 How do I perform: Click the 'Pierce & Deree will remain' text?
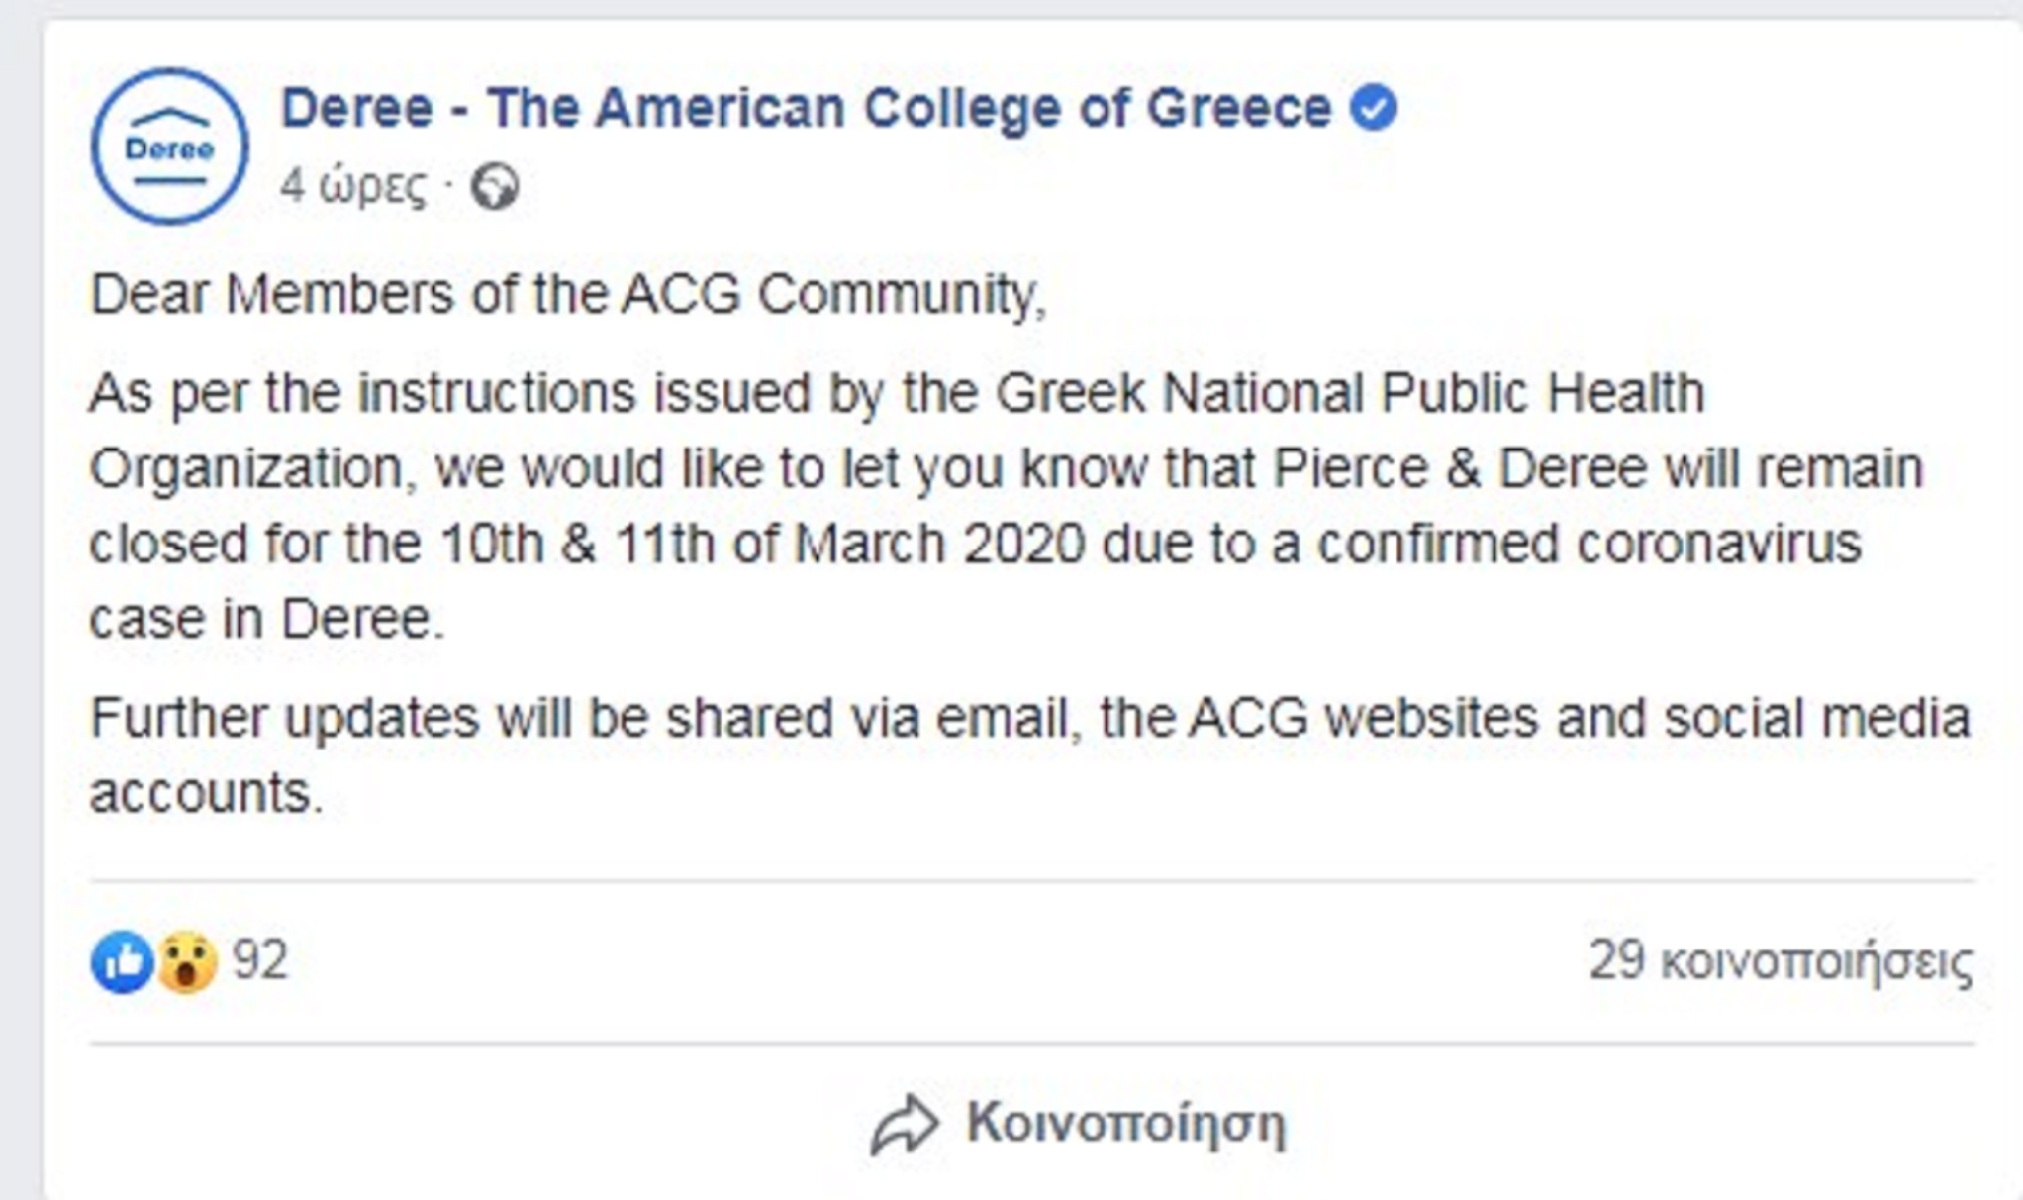click(x=1597, y=468)
